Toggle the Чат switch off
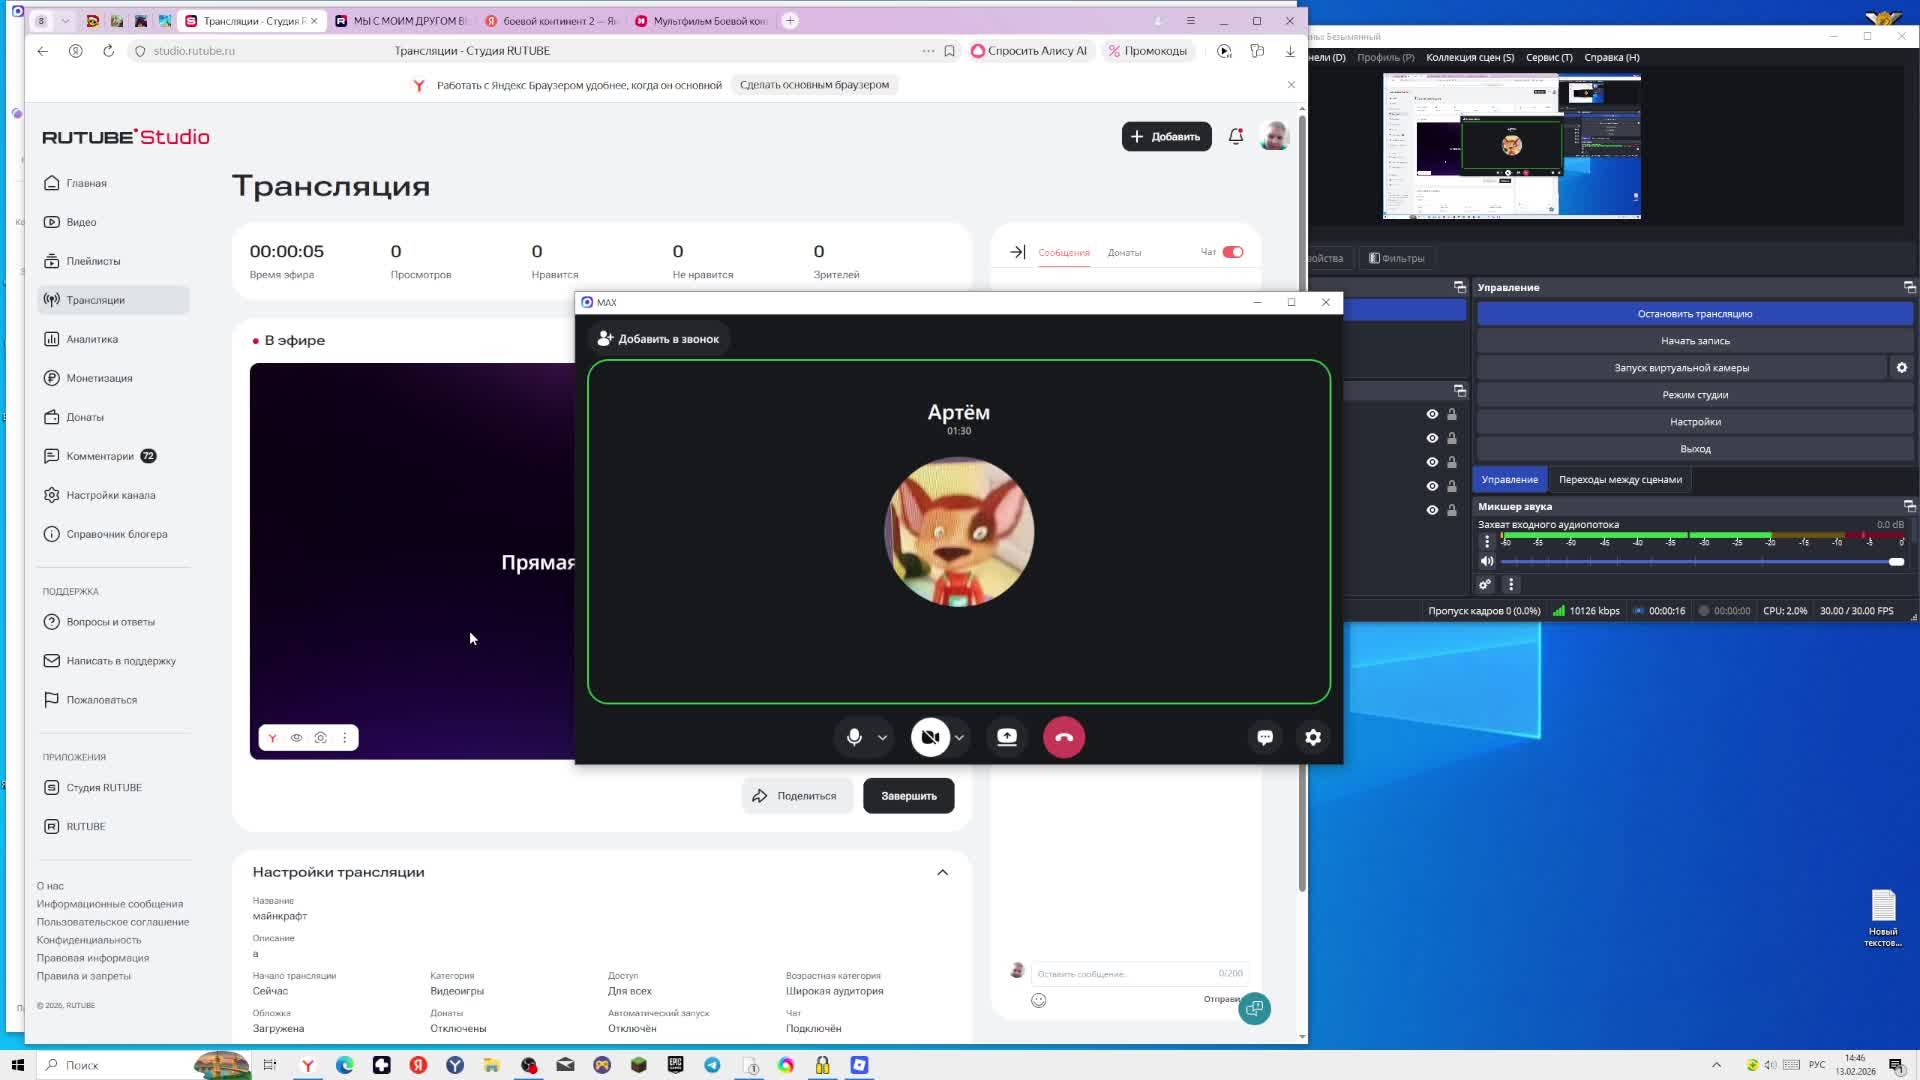1920x1080 pixels. tap(1233, 252)
